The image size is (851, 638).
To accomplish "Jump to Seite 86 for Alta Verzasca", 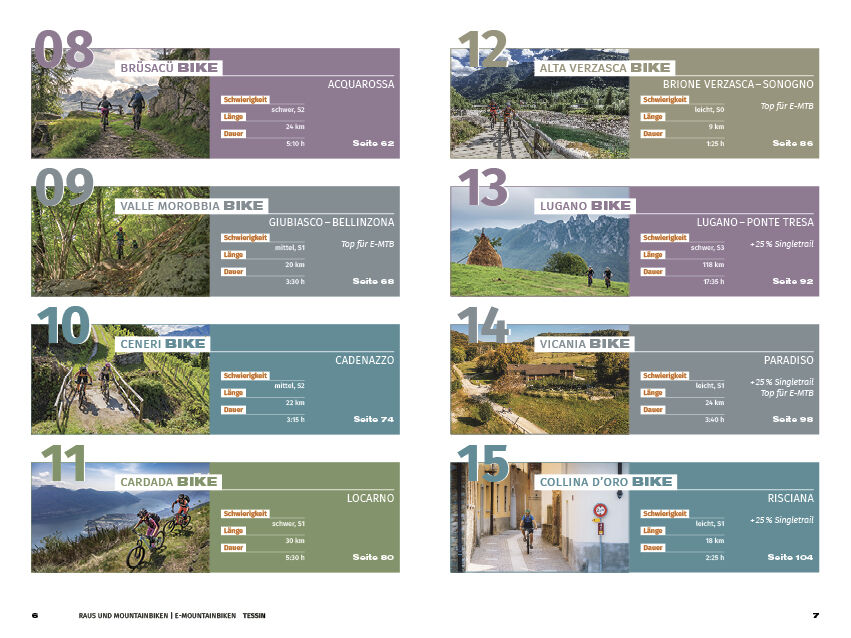I will pos(793,143).
